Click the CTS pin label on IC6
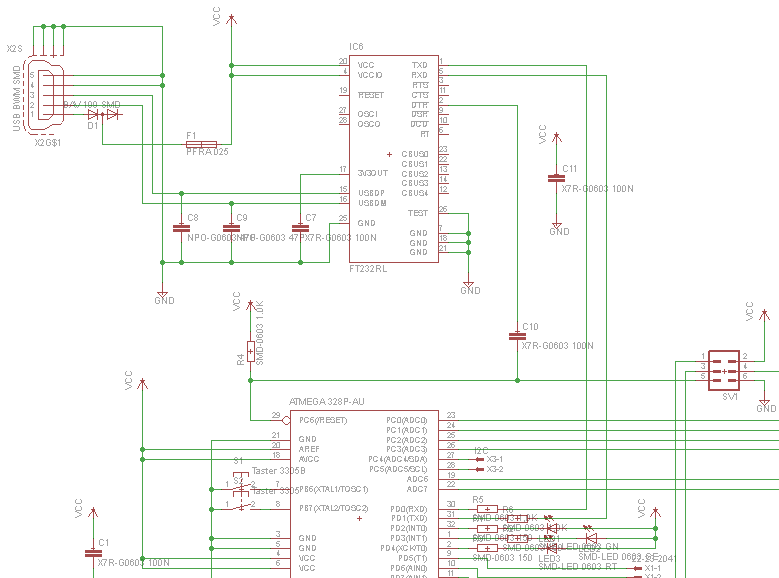This screenshot has width=779, height=578. coord(420,95)
